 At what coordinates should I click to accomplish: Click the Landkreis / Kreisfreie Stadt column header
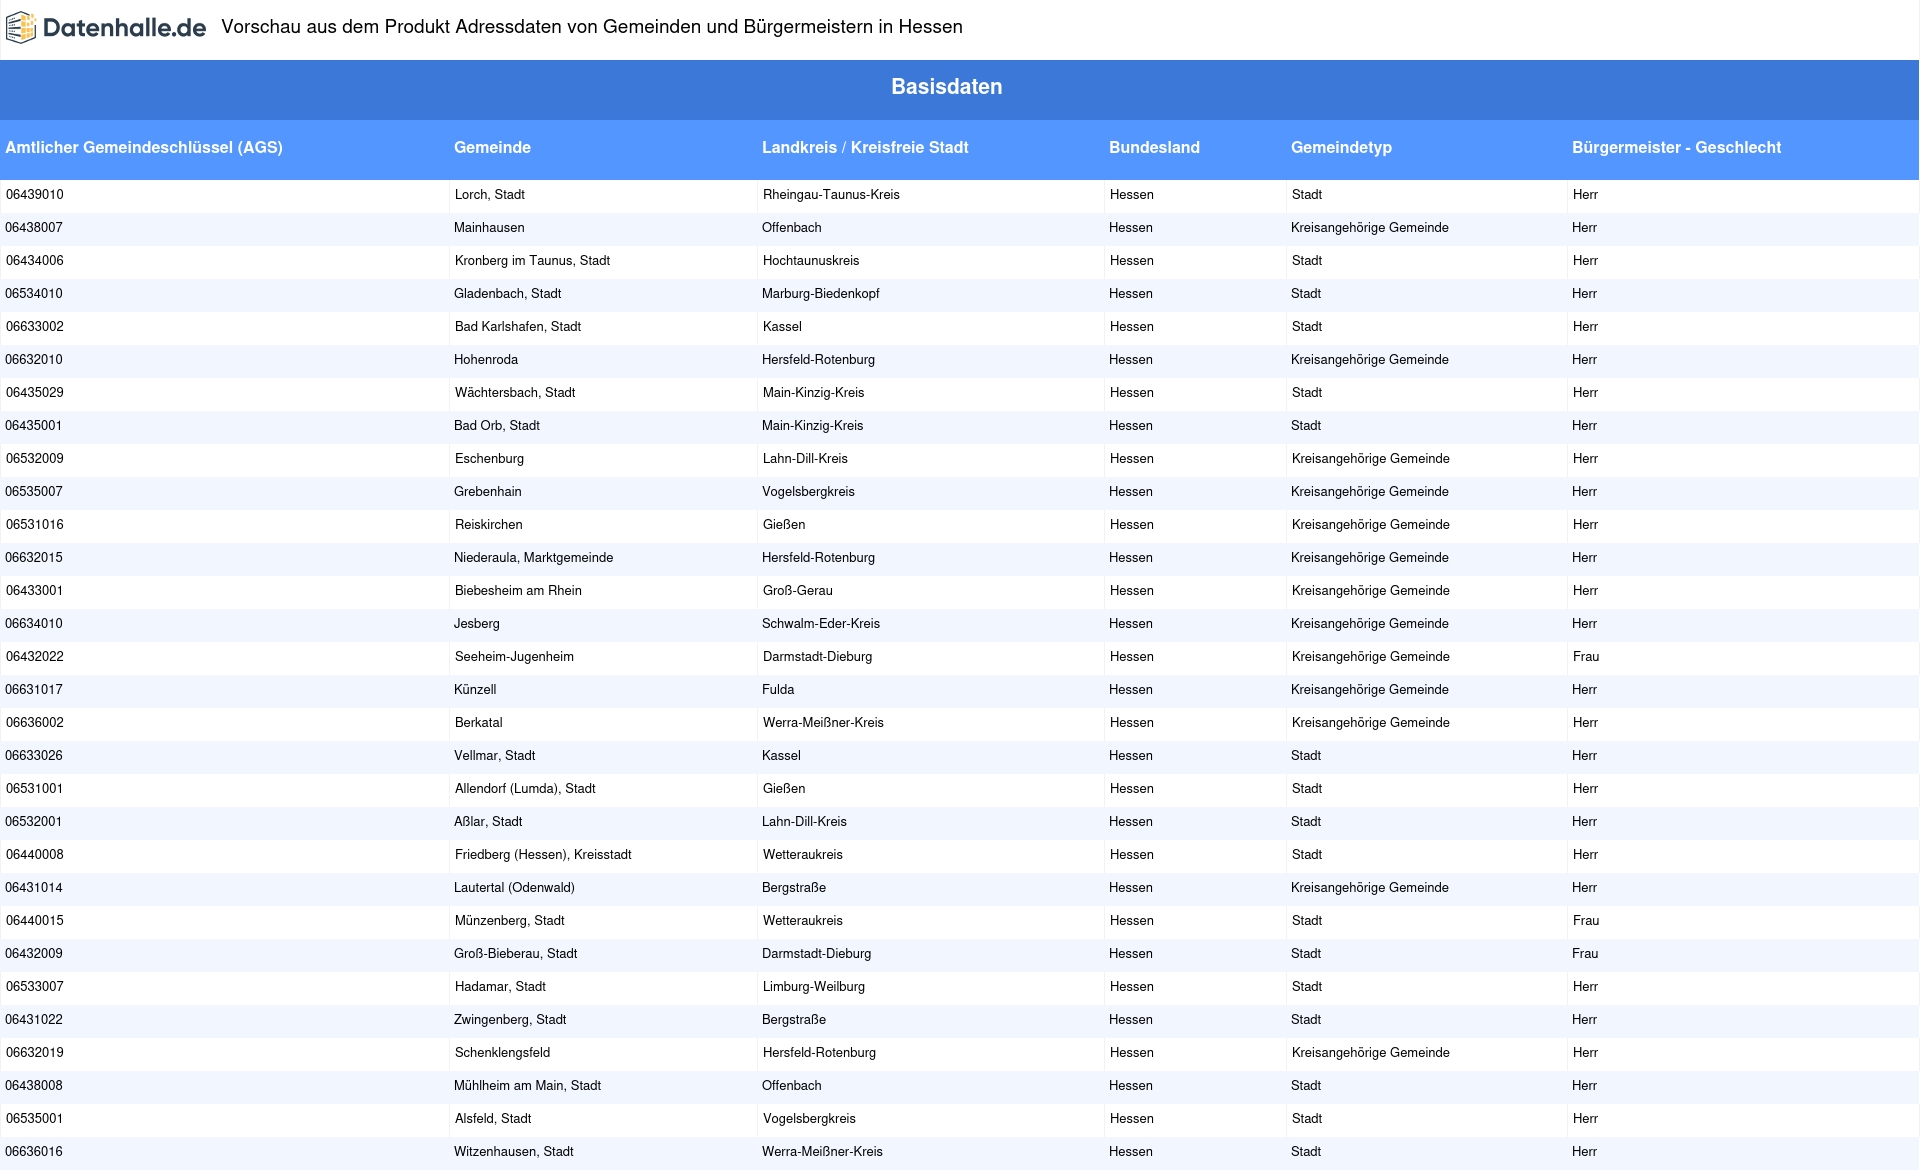865,148
